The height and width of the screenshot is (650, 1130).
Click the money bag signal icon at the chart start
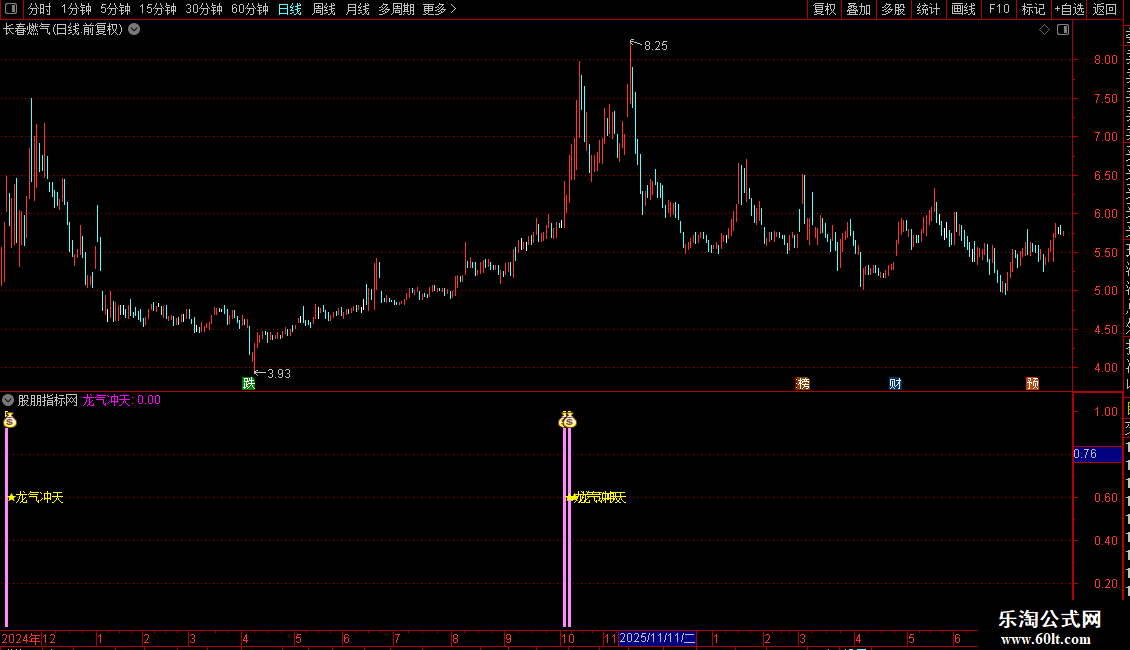[x=9, y=419]
